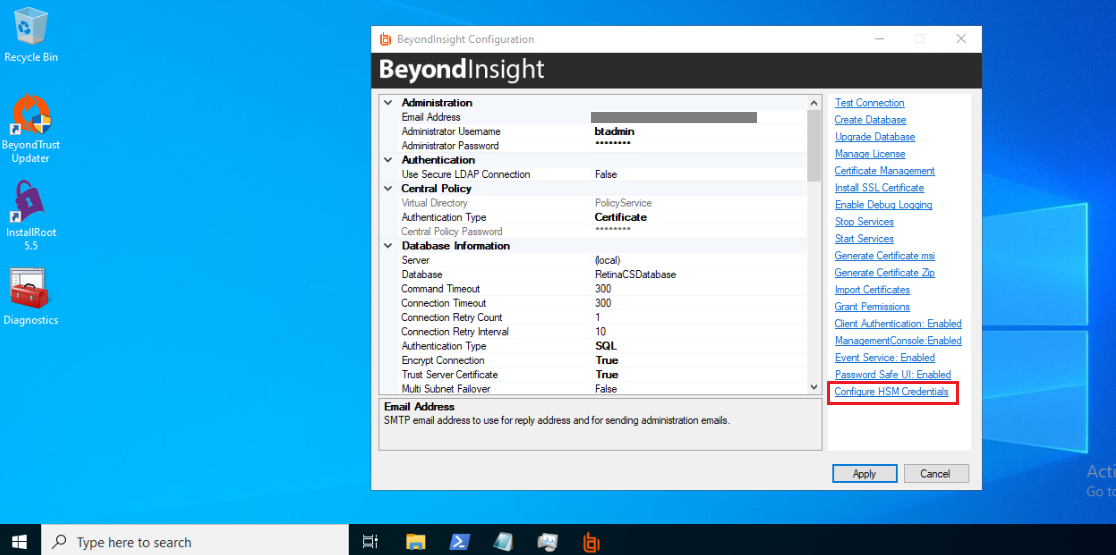Click the Windows Start button
The image size is (1116, 555).
pos(20,541)
